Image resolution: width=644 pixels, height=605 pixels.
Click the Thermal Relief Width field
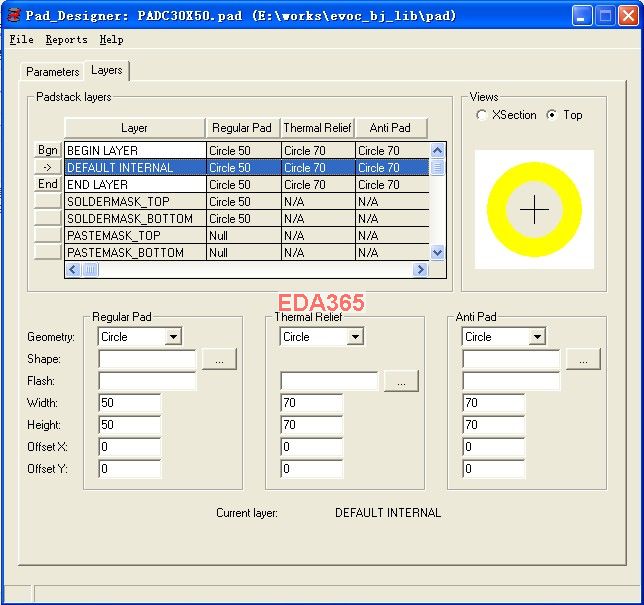[x=312, y=403]
